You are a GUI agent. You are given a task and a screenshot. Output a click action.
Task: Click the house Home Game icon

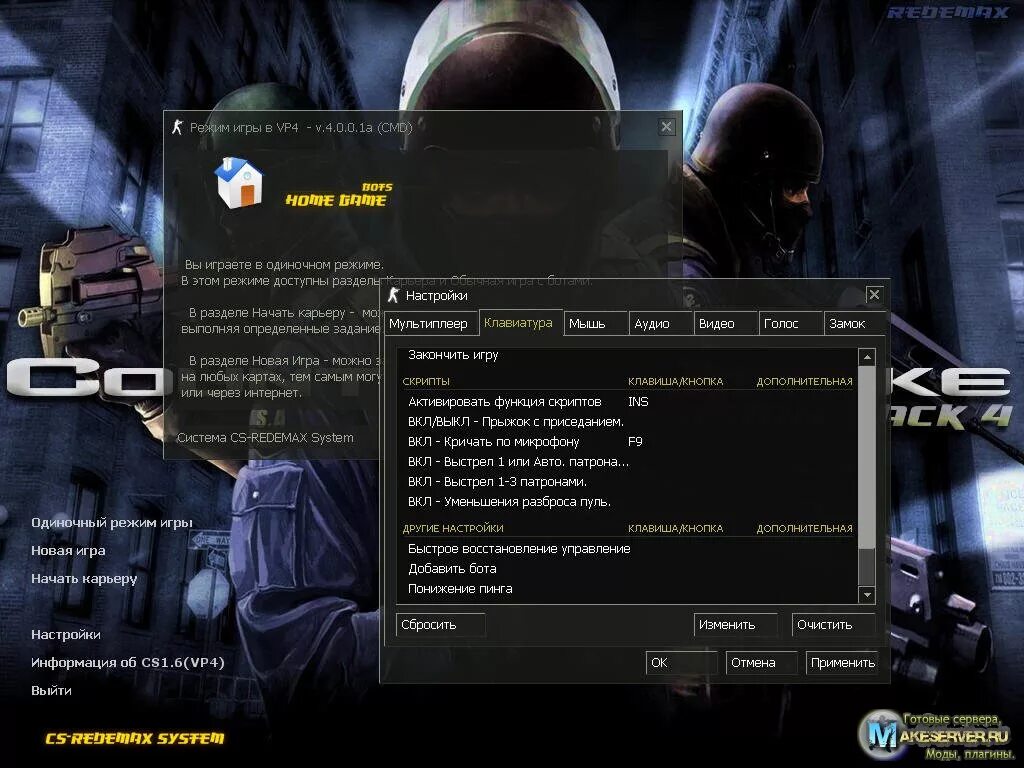tap(238, 182)
